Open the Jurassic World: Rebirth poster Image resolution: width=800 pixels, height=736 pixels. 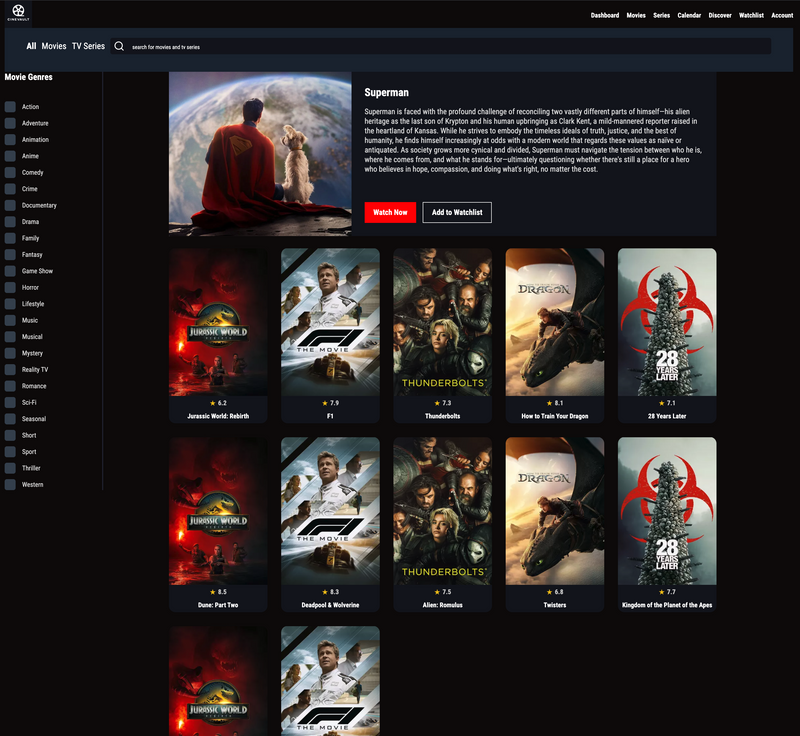click(218, 322)
